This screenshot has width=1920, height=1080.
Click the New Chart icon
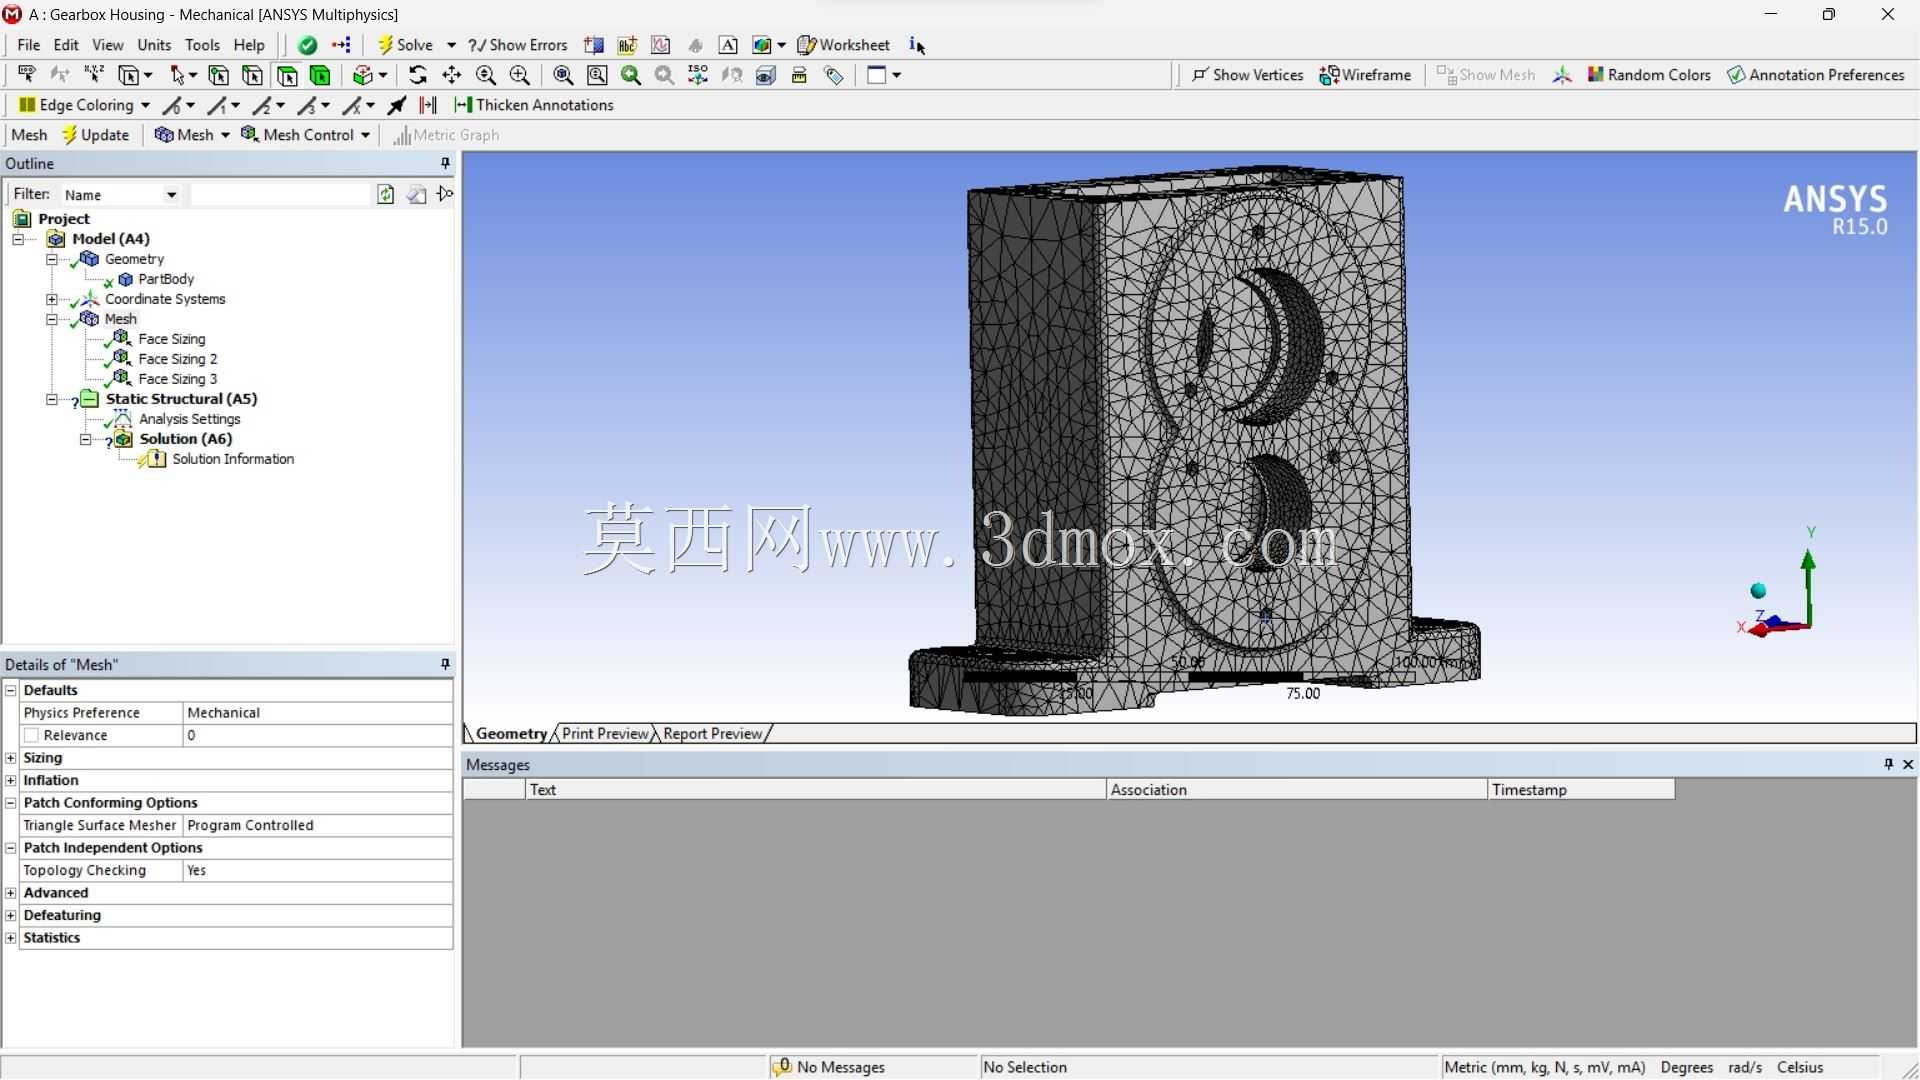tap(661, 45)
